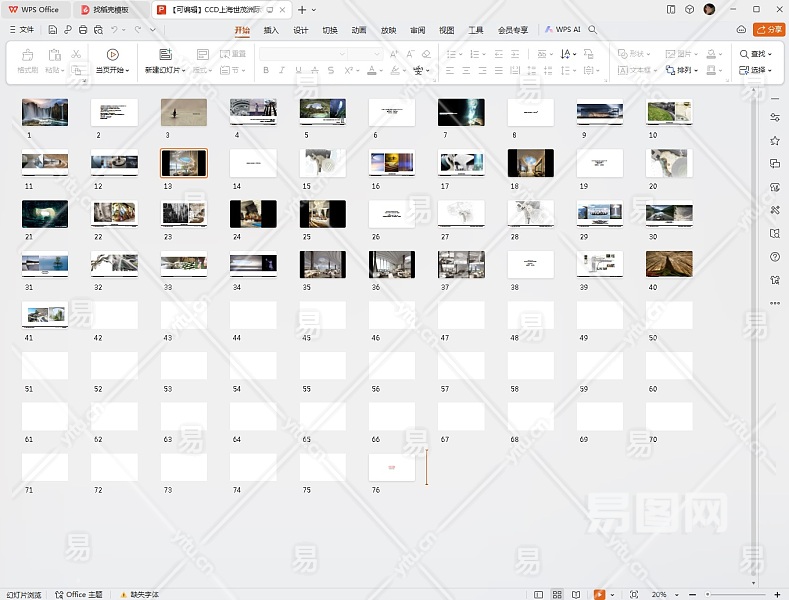
Task: Click the orange 分享 share button
Action: (x=768, y=30)
